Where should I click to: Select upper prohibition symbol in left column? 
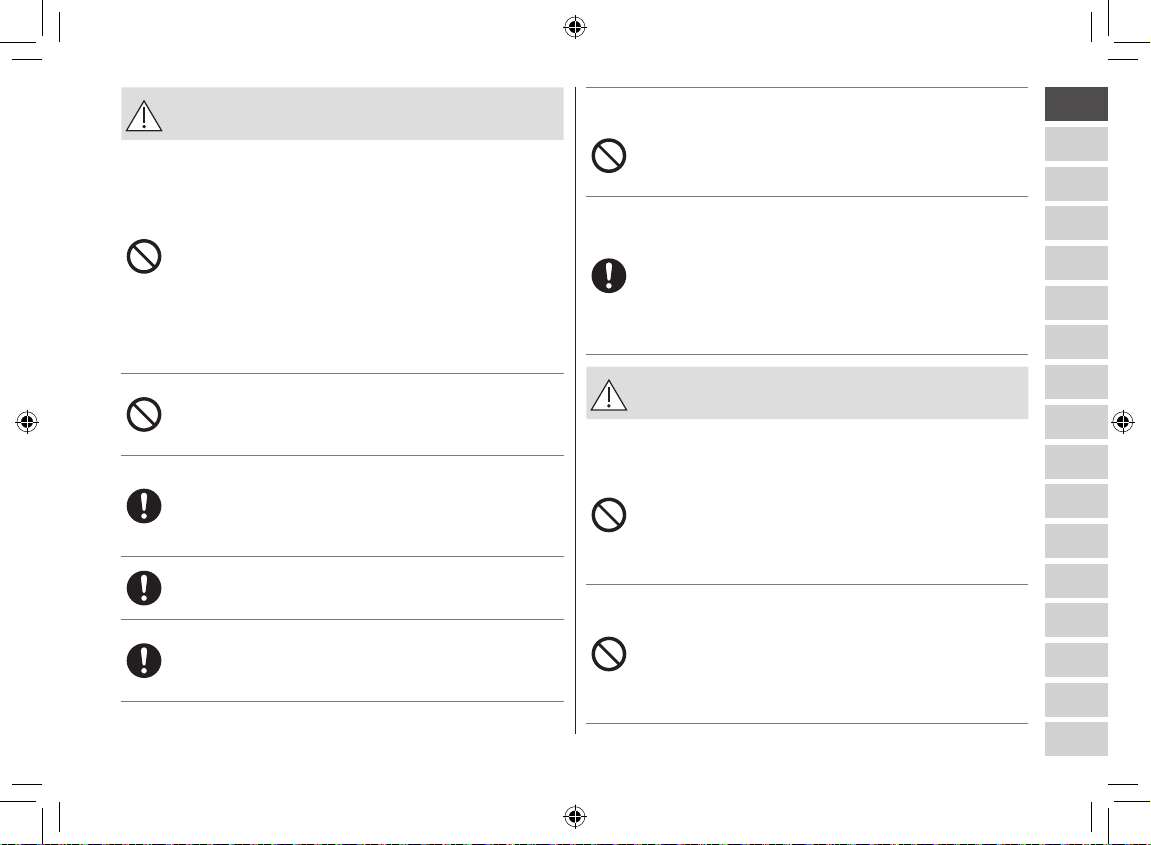click(144, 256)
